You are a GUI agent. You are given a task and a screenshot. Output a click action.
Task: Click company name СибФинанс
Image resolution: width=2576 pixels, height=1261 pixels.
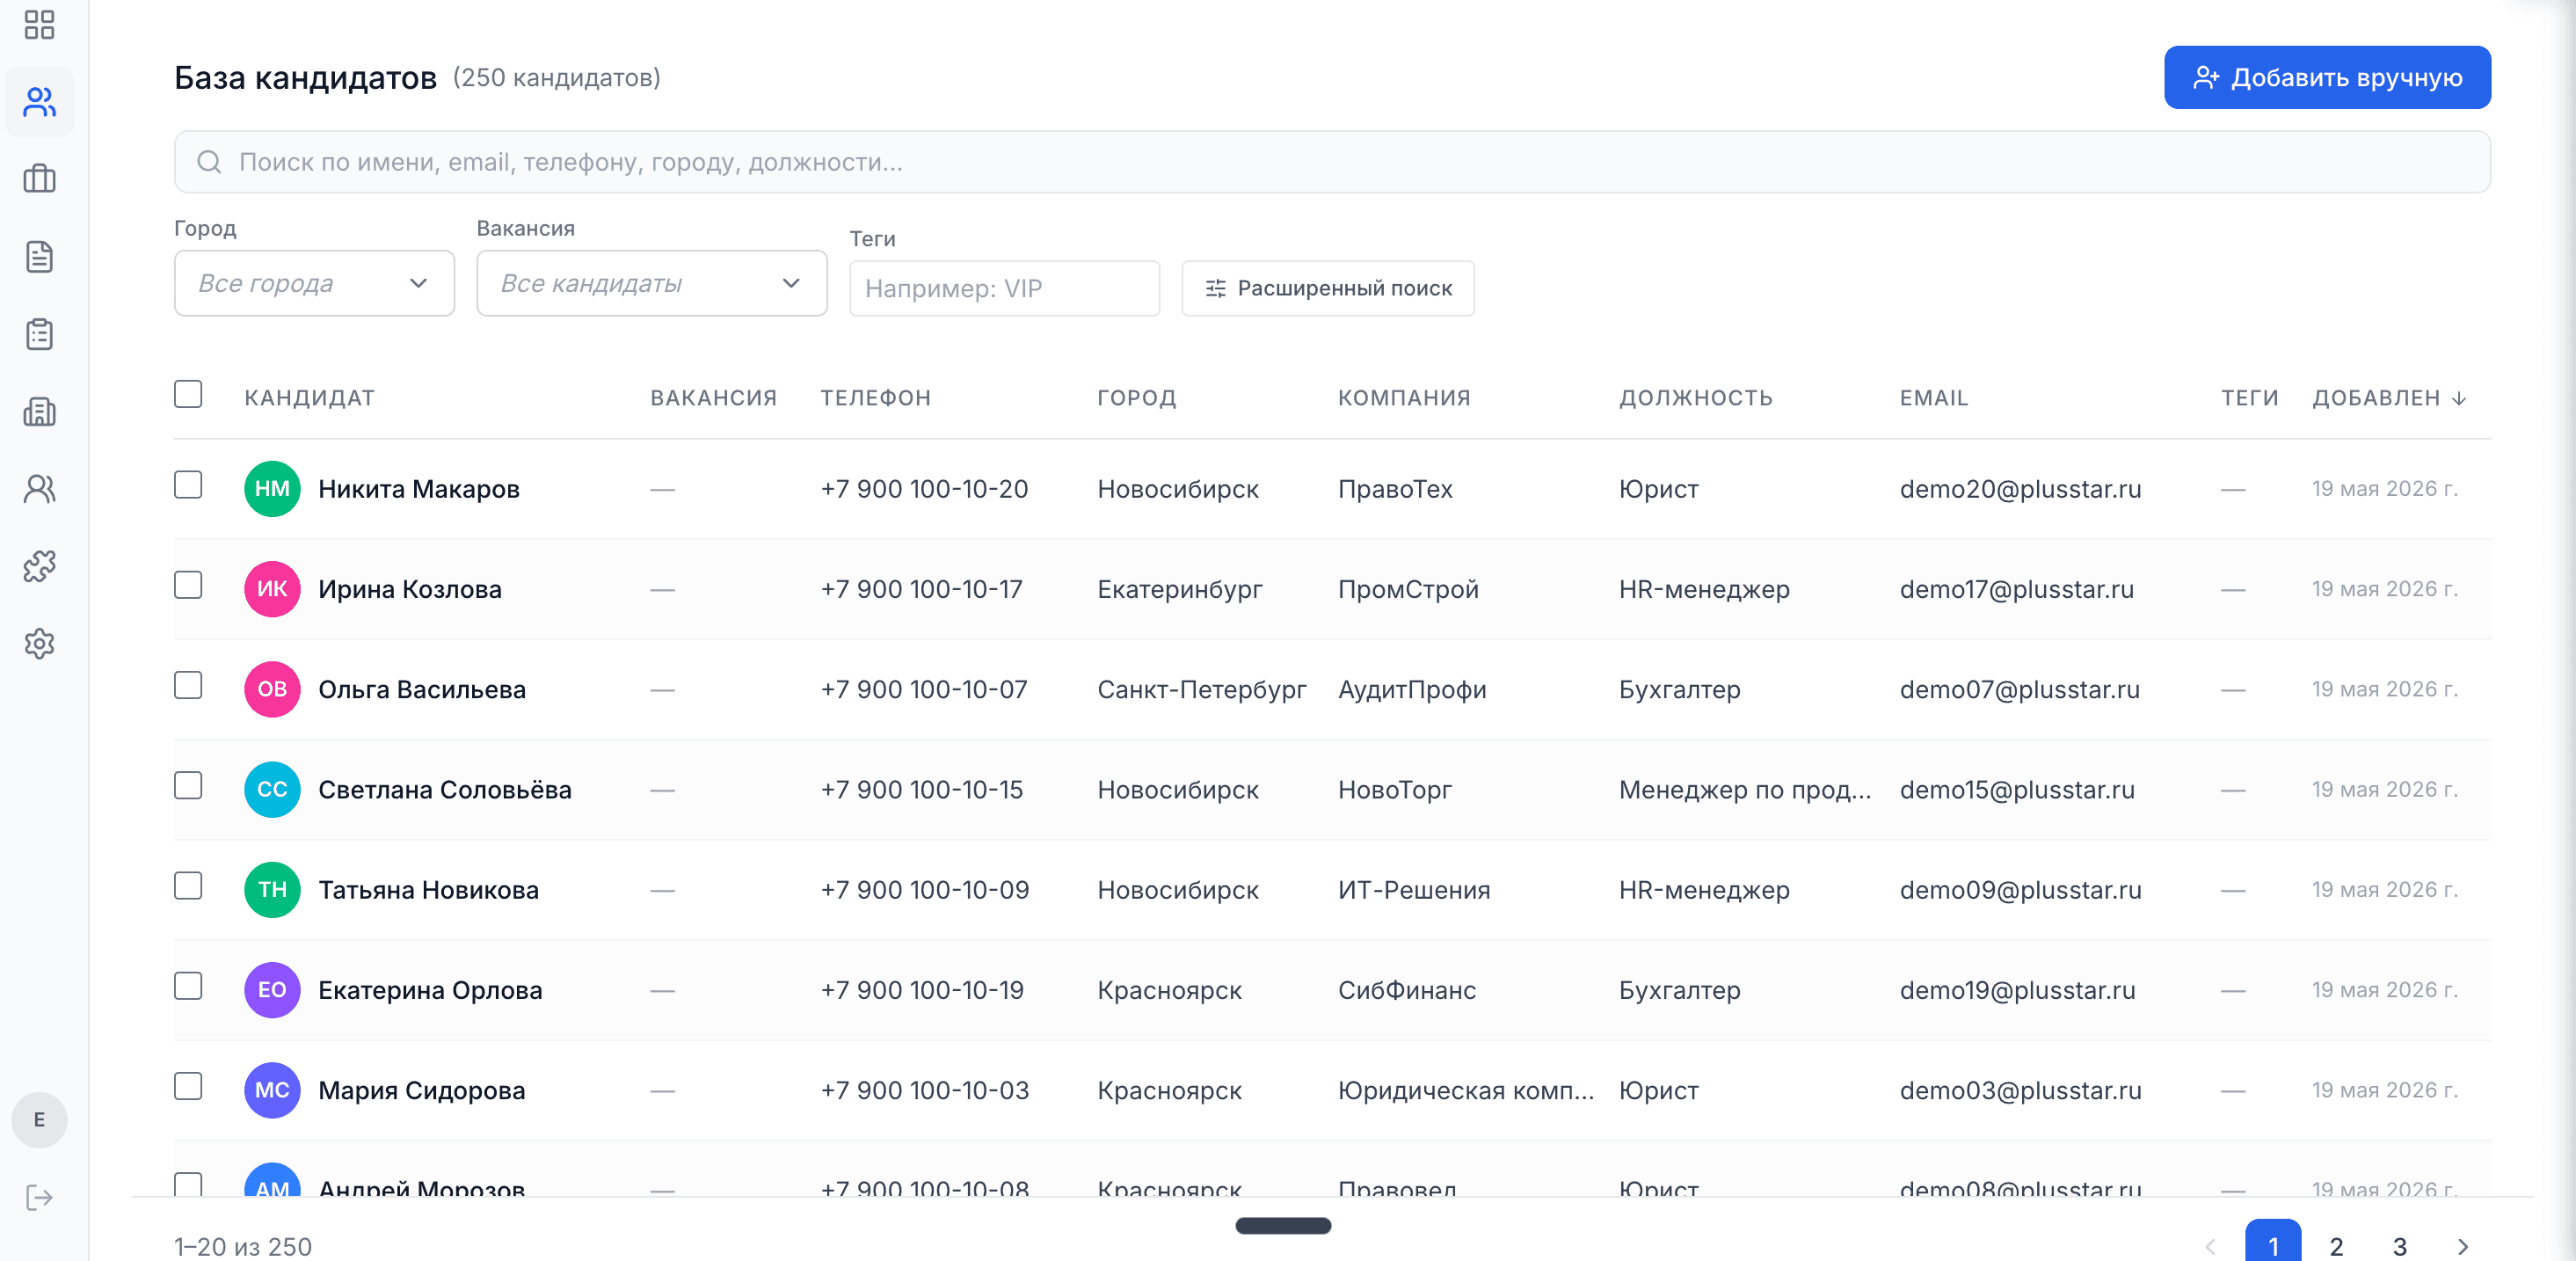1407,989
